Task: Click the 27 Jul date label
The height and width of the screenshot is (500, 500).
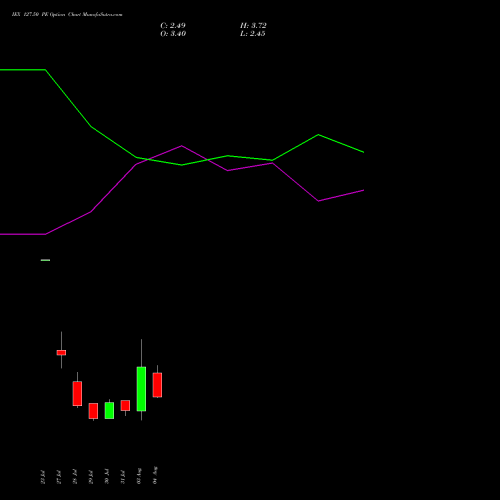Action: [x=59, y=477]
